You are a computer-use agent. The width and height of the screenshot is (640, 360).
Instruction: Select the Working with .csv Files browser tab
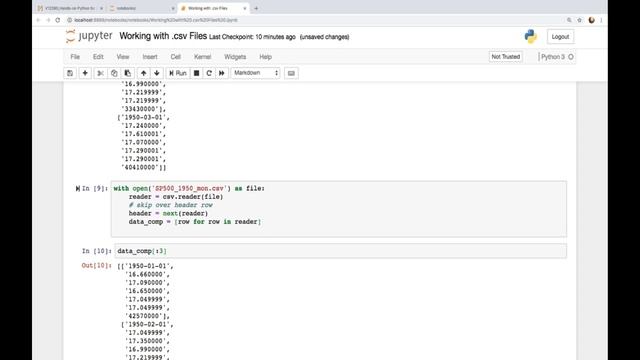tap(213, 8)
